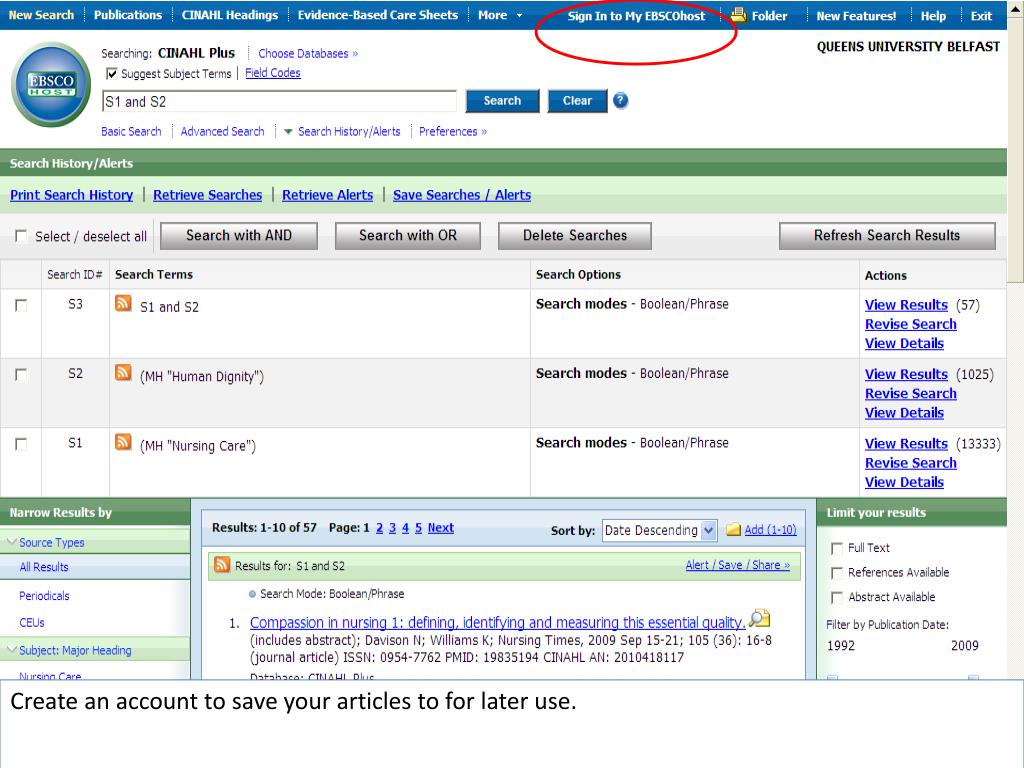Click Add (1-10) to folder link
1024x768 pixels.
point(770,530)
